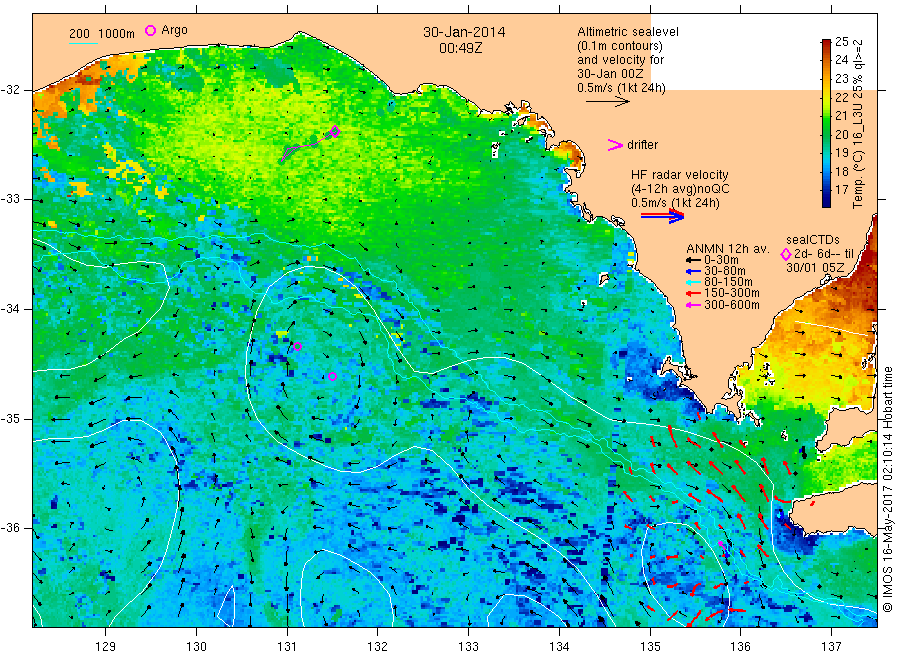Click the latitude label -32
The width and height of the screenshot is (900, 660).
coord(10,90)
